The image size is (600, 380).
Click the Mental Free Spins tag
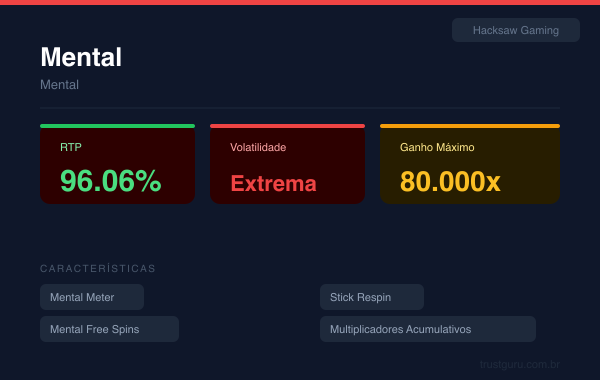109,329
